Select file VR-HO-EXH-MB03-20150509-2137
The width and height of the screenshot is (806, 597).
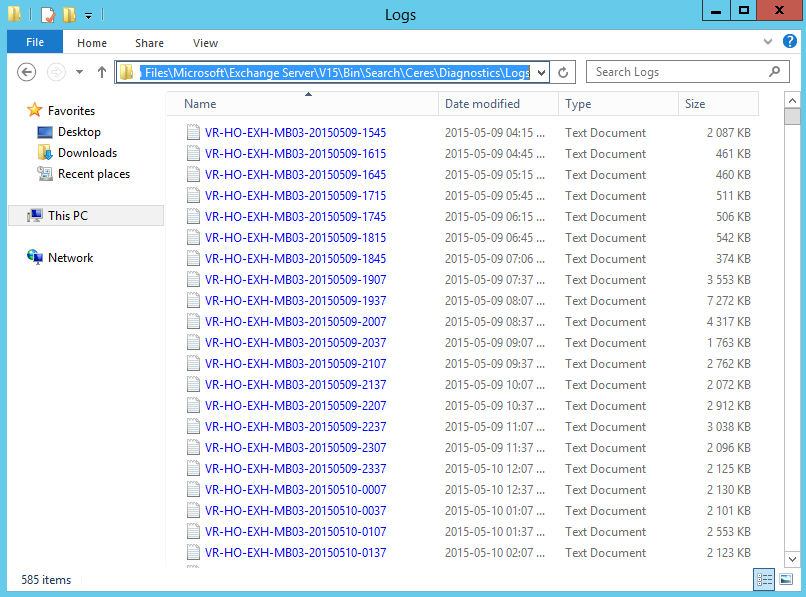pyautogui.click(x=296, y=385)
